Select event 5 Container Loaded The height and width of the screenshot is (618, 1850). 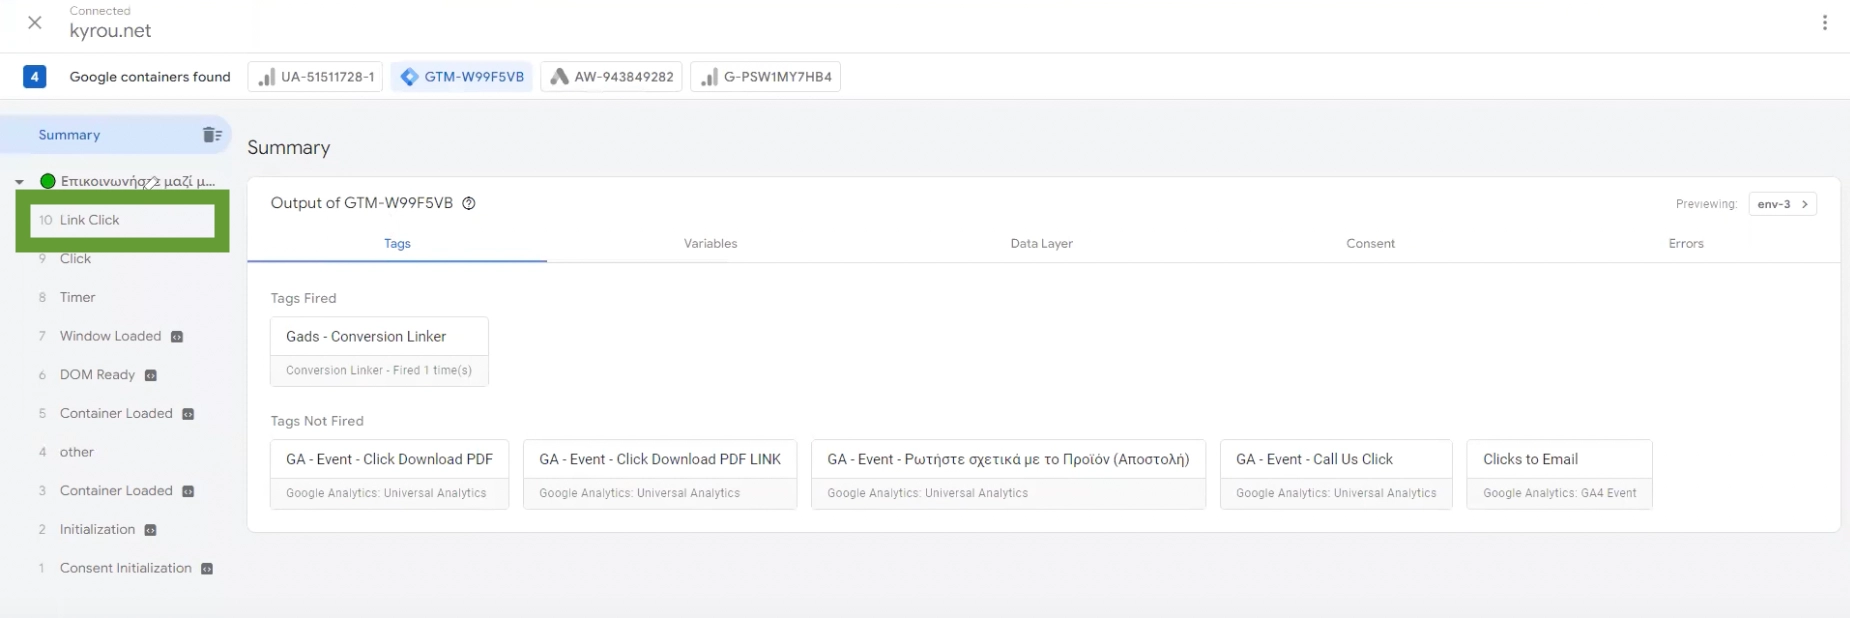(x=116, y=413)
